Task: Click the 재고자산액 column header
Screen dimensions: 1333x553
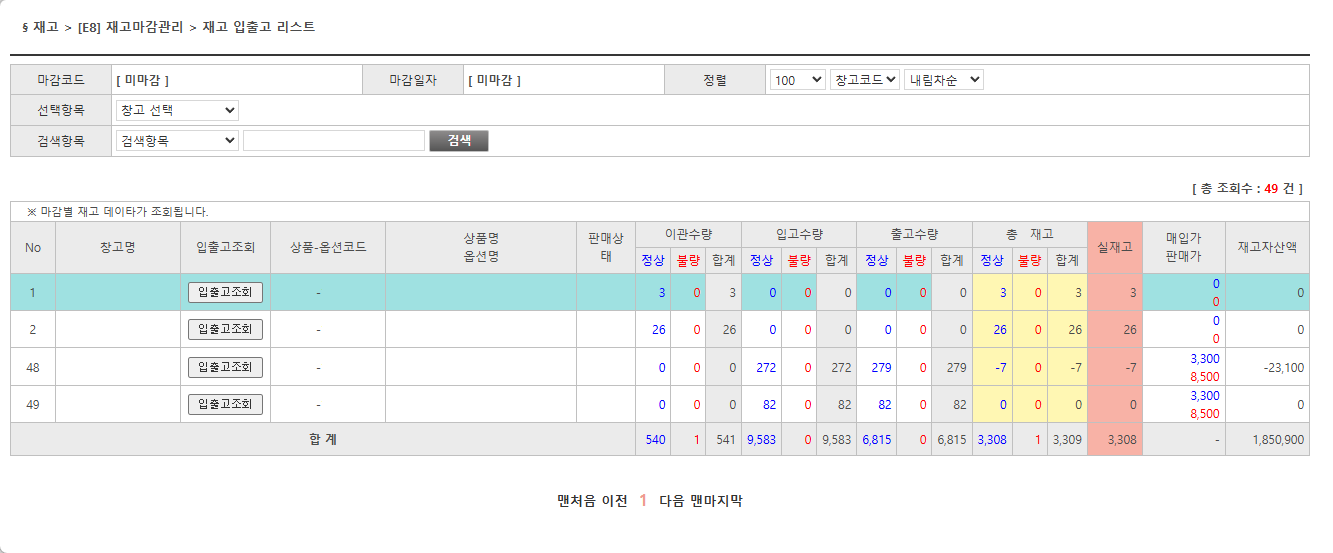Action: pos(1267,247)
